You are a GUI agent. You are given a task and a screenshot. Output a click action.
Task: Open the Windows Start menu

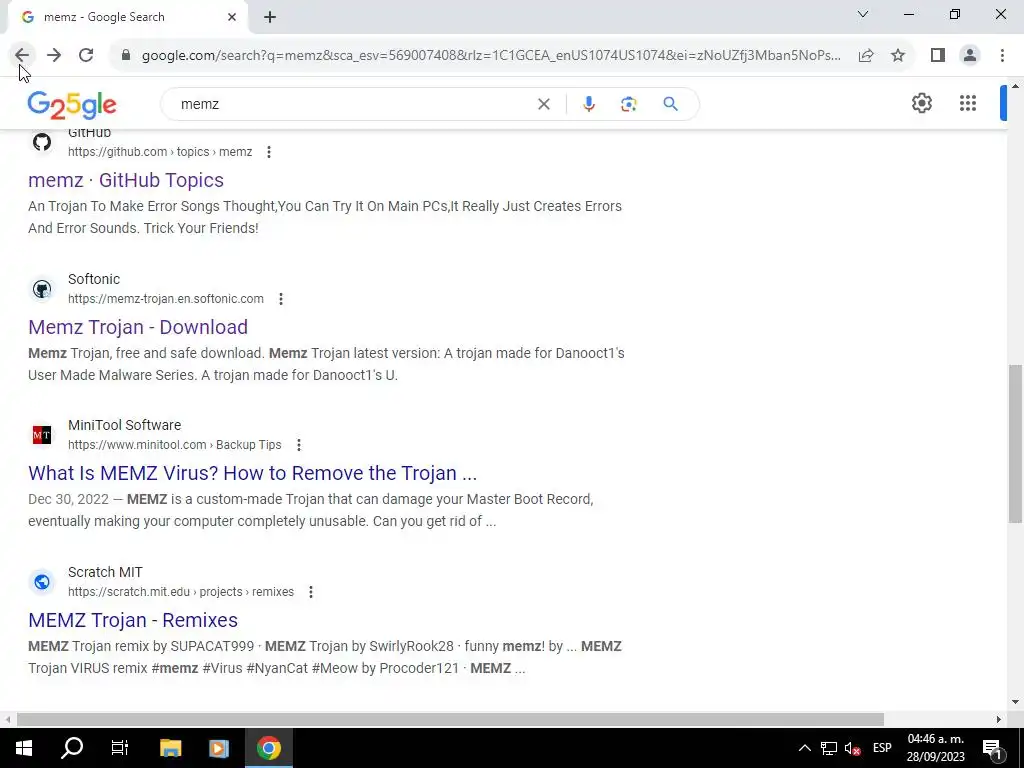click(24, 748)
